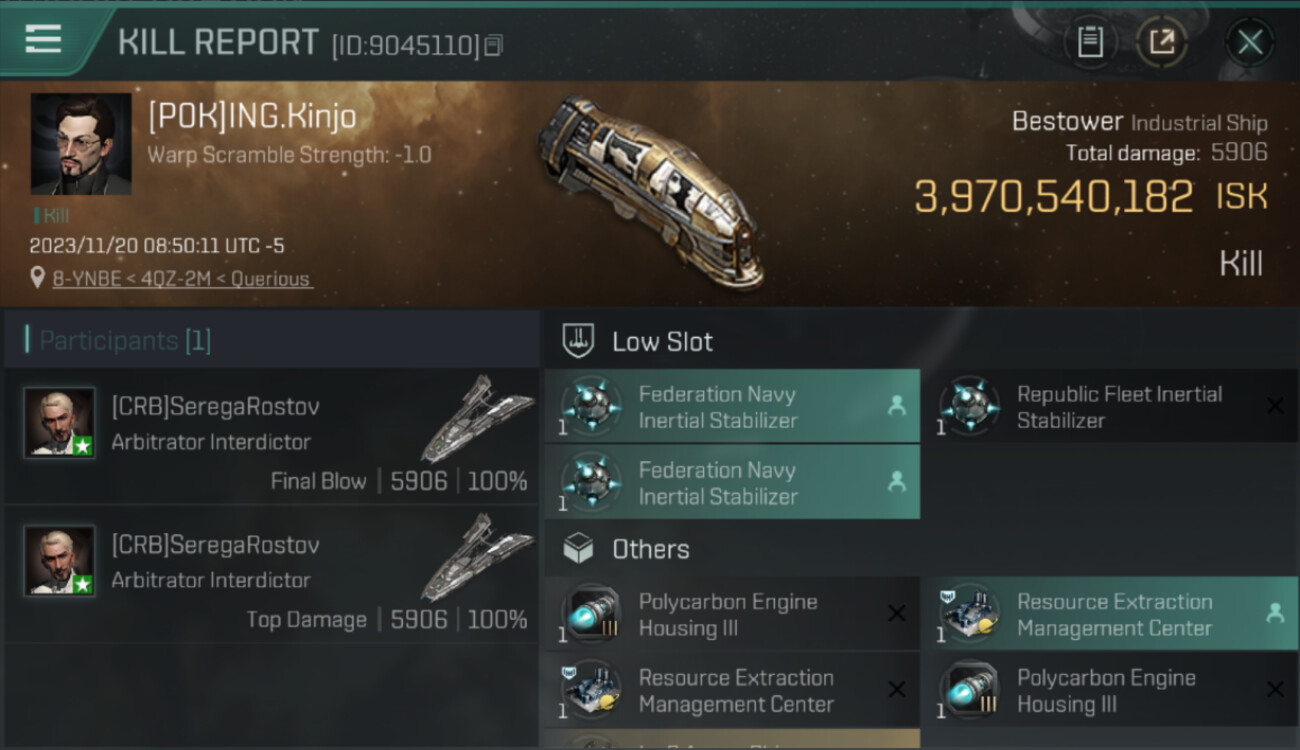Select highlighted Resource Extraction Management Center
Screen dimensions: 1300x750
(1108, 614)
